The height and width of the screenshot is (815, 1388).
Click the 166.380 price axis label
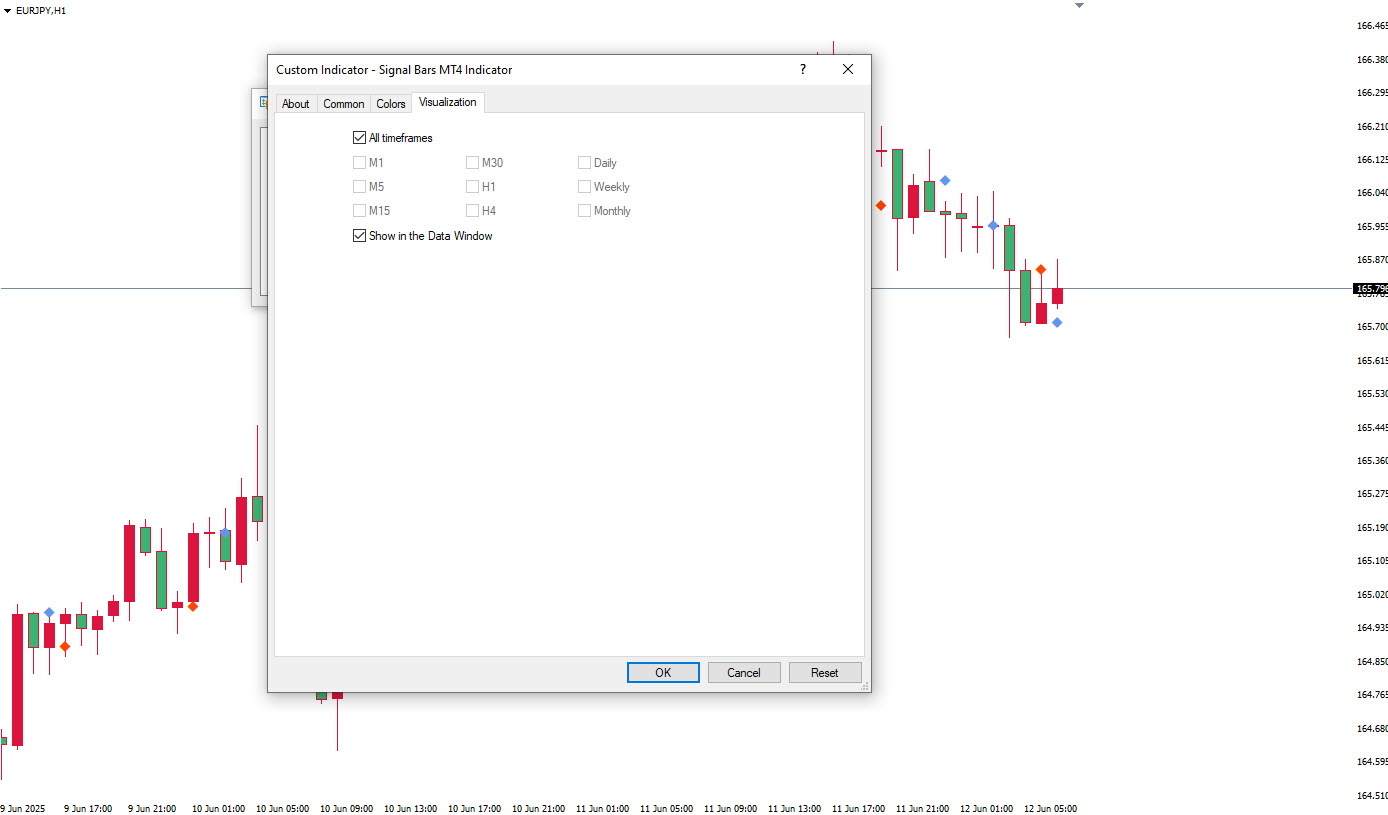pyautogui.click(x=1372, y=59)
